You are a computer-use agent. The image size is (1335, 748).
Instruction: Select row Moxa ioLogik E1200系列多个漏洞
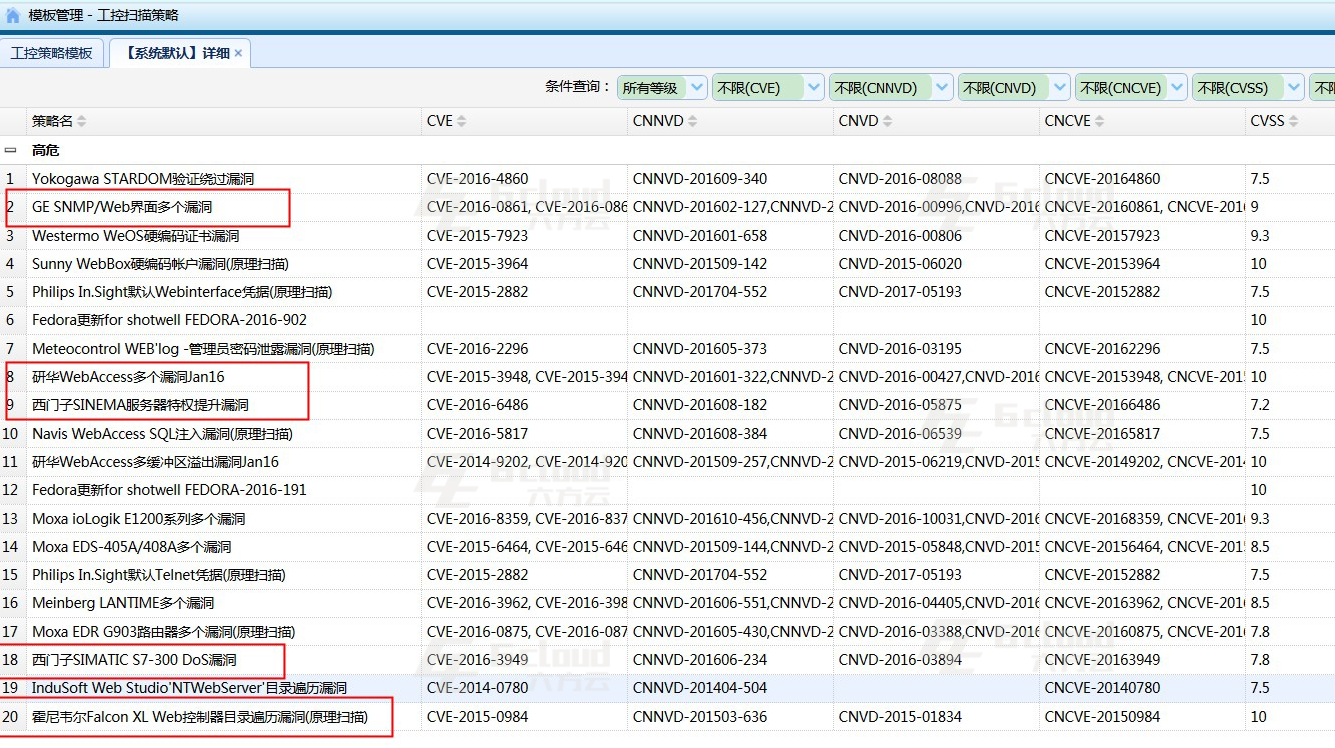pos(667,519)
